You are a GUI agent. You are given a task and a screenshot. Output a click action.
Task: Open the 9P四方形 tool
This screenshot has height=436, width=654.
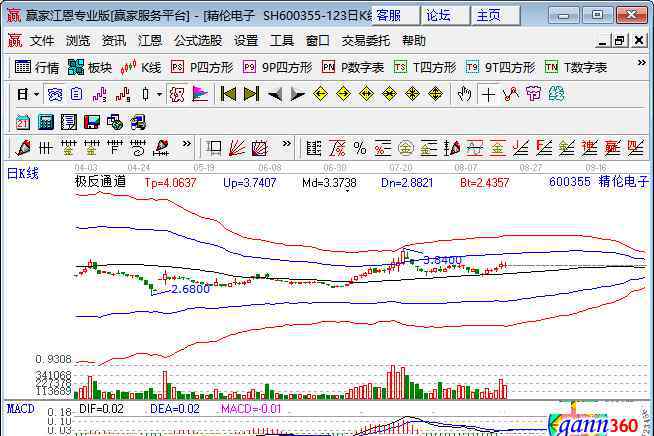(x=277, y=67)
